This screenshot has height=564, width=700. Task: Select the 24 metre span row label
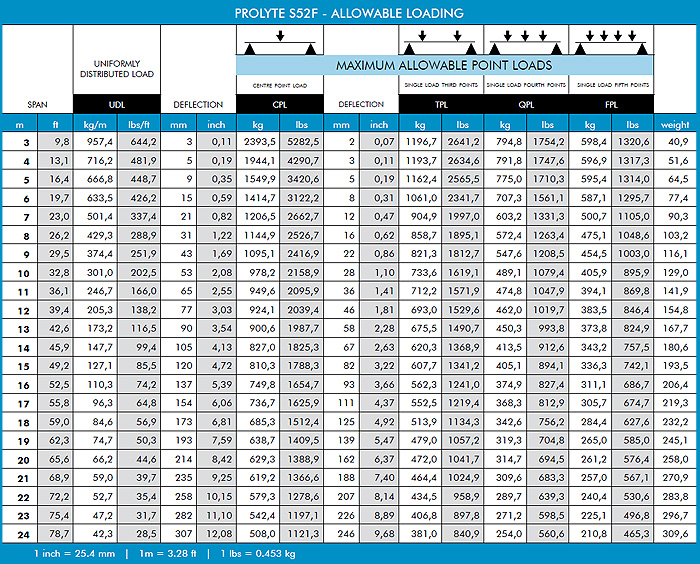[20, 534]
